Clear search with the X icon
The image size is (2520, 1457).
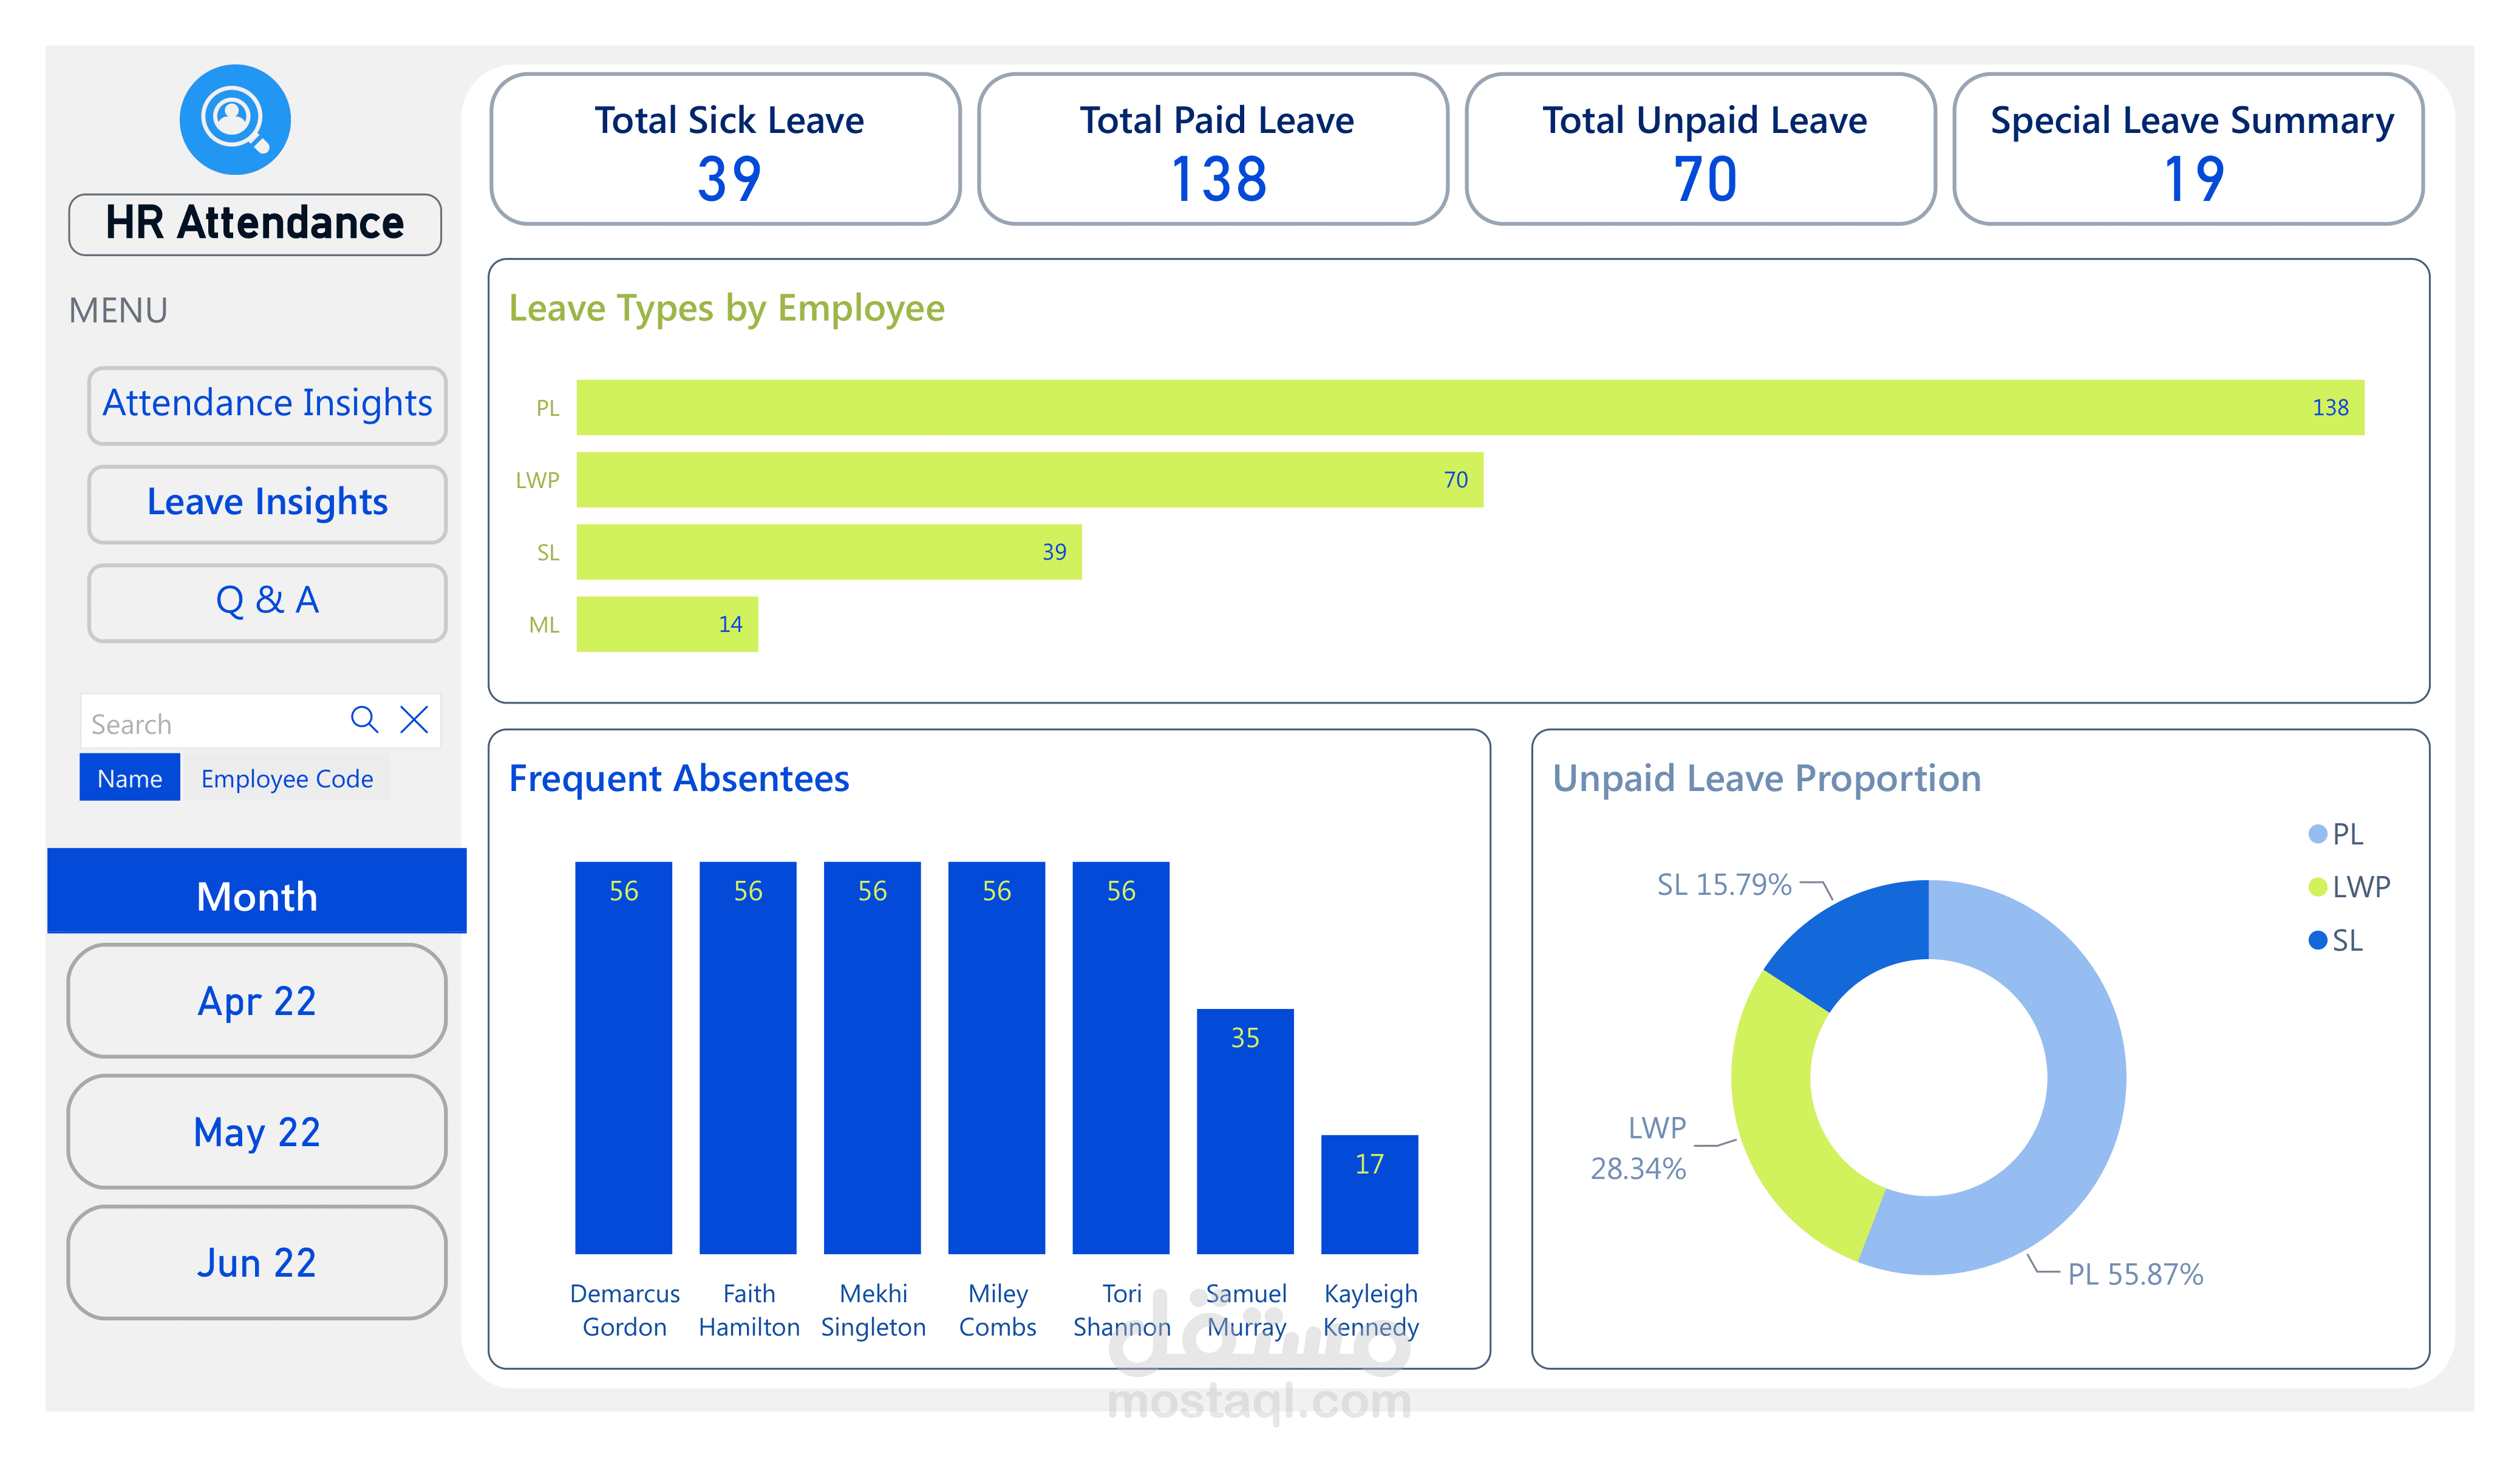414,719
